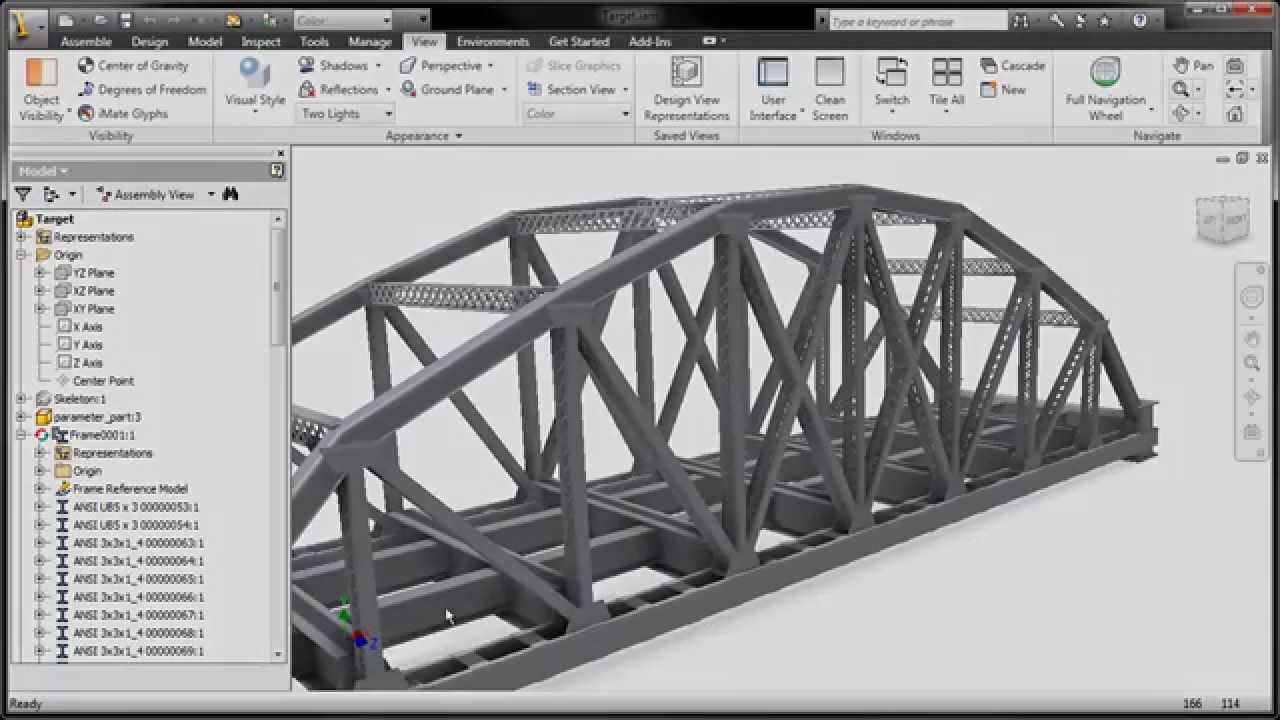Image resolution: width=1280 pixels, height=720 pixels.
Task: Toggle iMate Glyphs display
Action: pyautogui.click(x=124, y=113)
